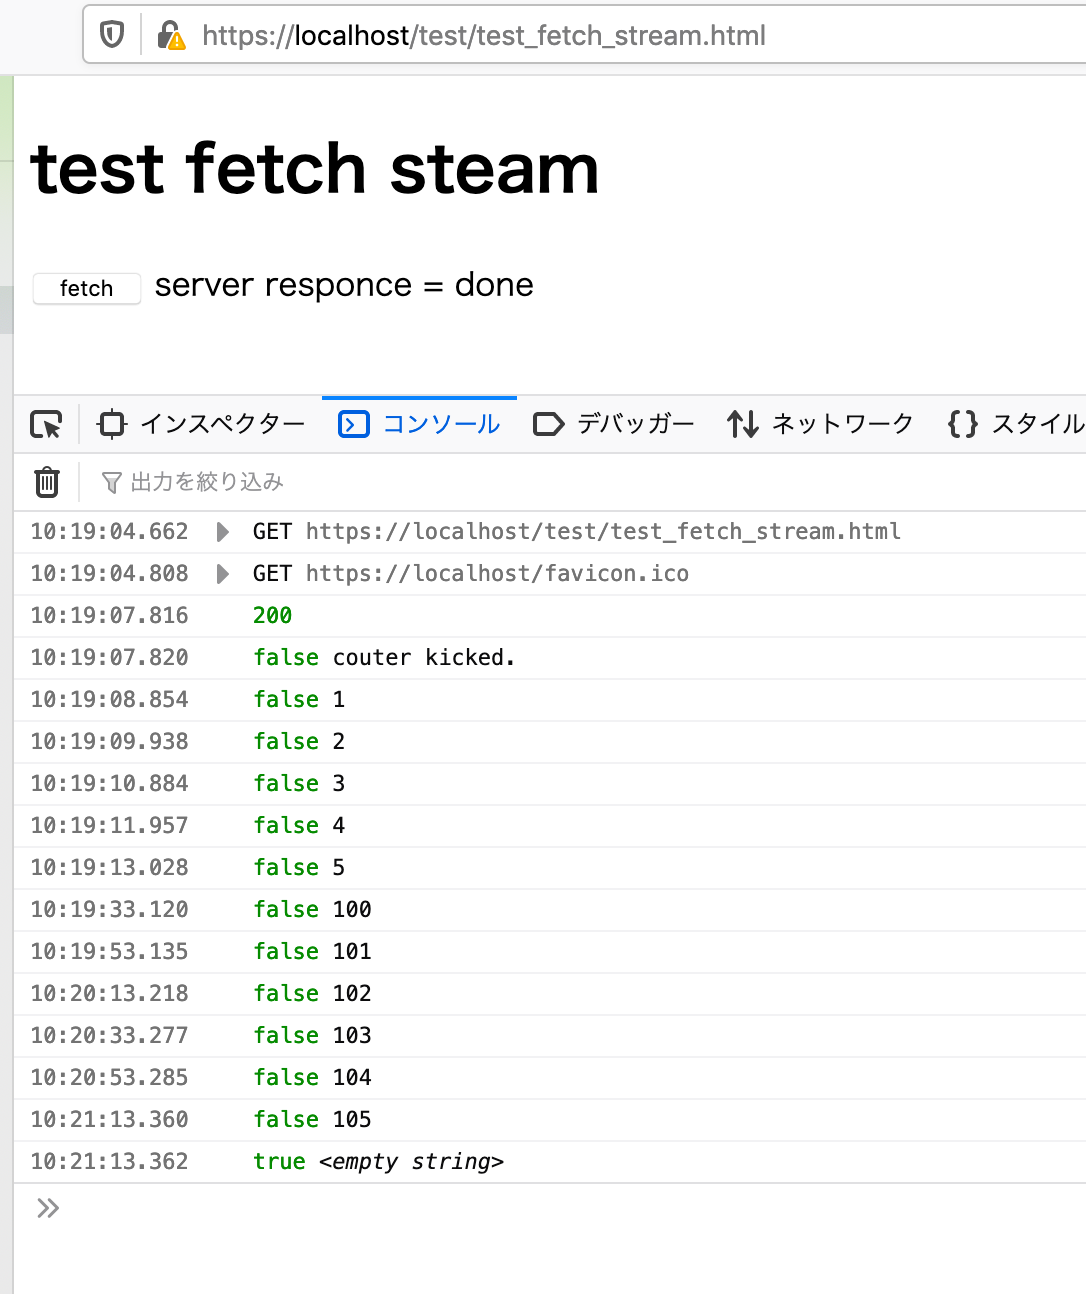
Task: Click the console prompt chevron icon
Action: [46, 1208]
